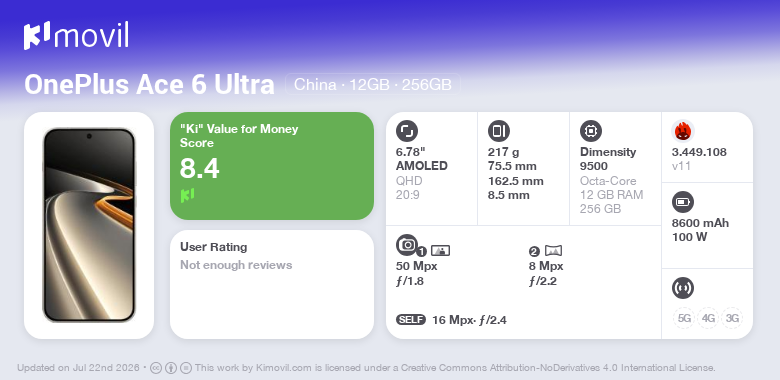Click the Kimovil logo

tap(76, 35)
